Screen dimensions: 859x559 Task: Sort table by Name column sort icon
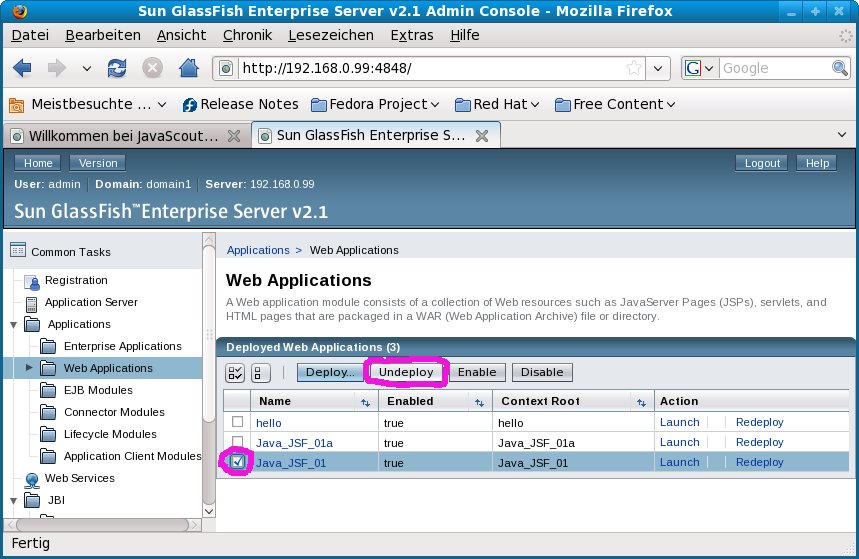click(365, 401)
